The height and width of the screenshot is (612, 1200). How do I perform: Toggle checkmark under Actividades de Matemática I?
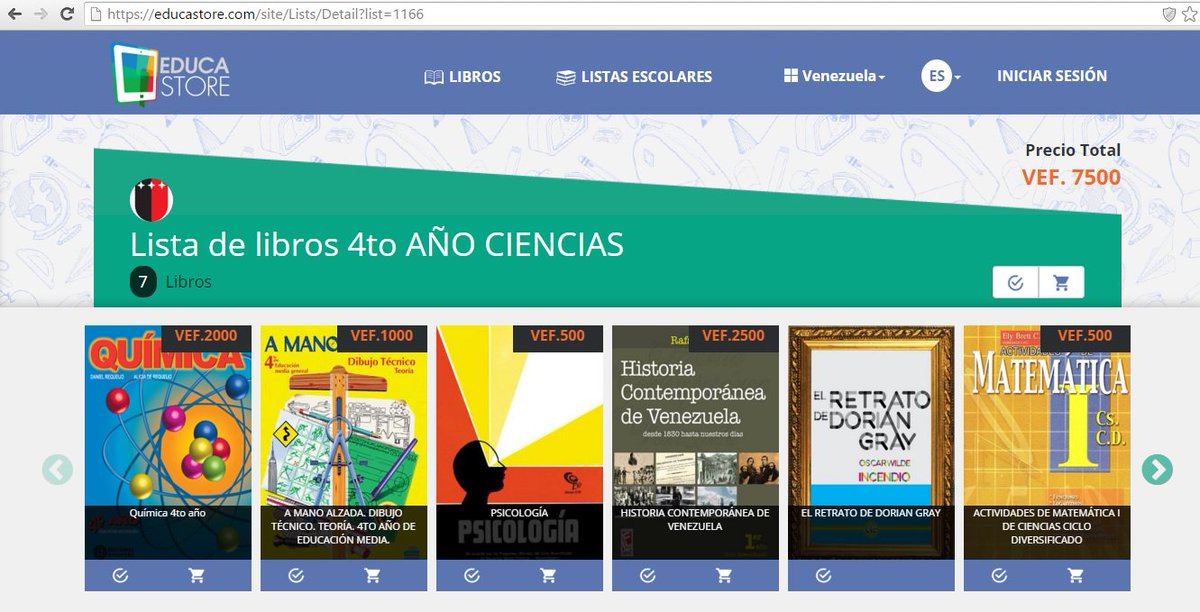tap(999, 575)
